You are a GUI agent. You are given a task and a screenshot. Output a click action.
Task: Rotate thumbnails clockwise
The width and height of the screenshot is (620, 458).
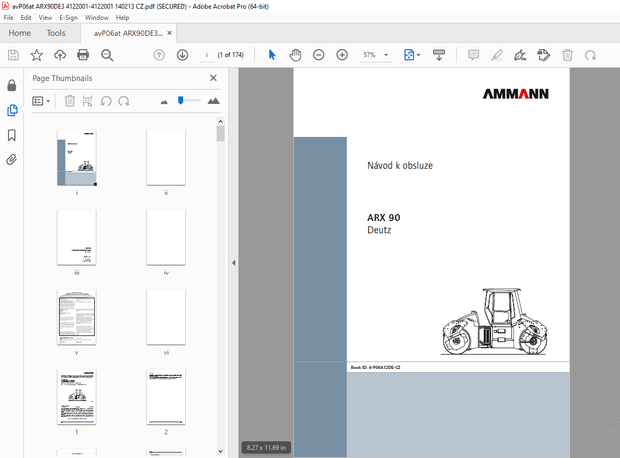[x=124, y=100]
